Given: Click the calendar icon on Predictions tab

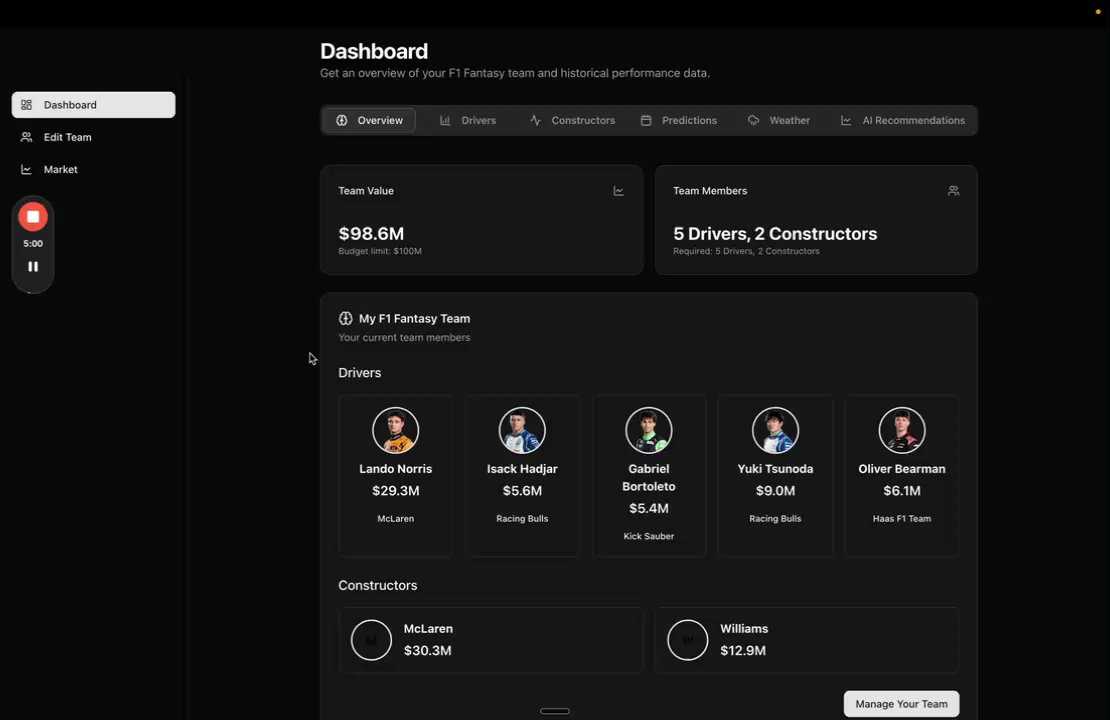Looking at the screenshot, I should point(646,120).
